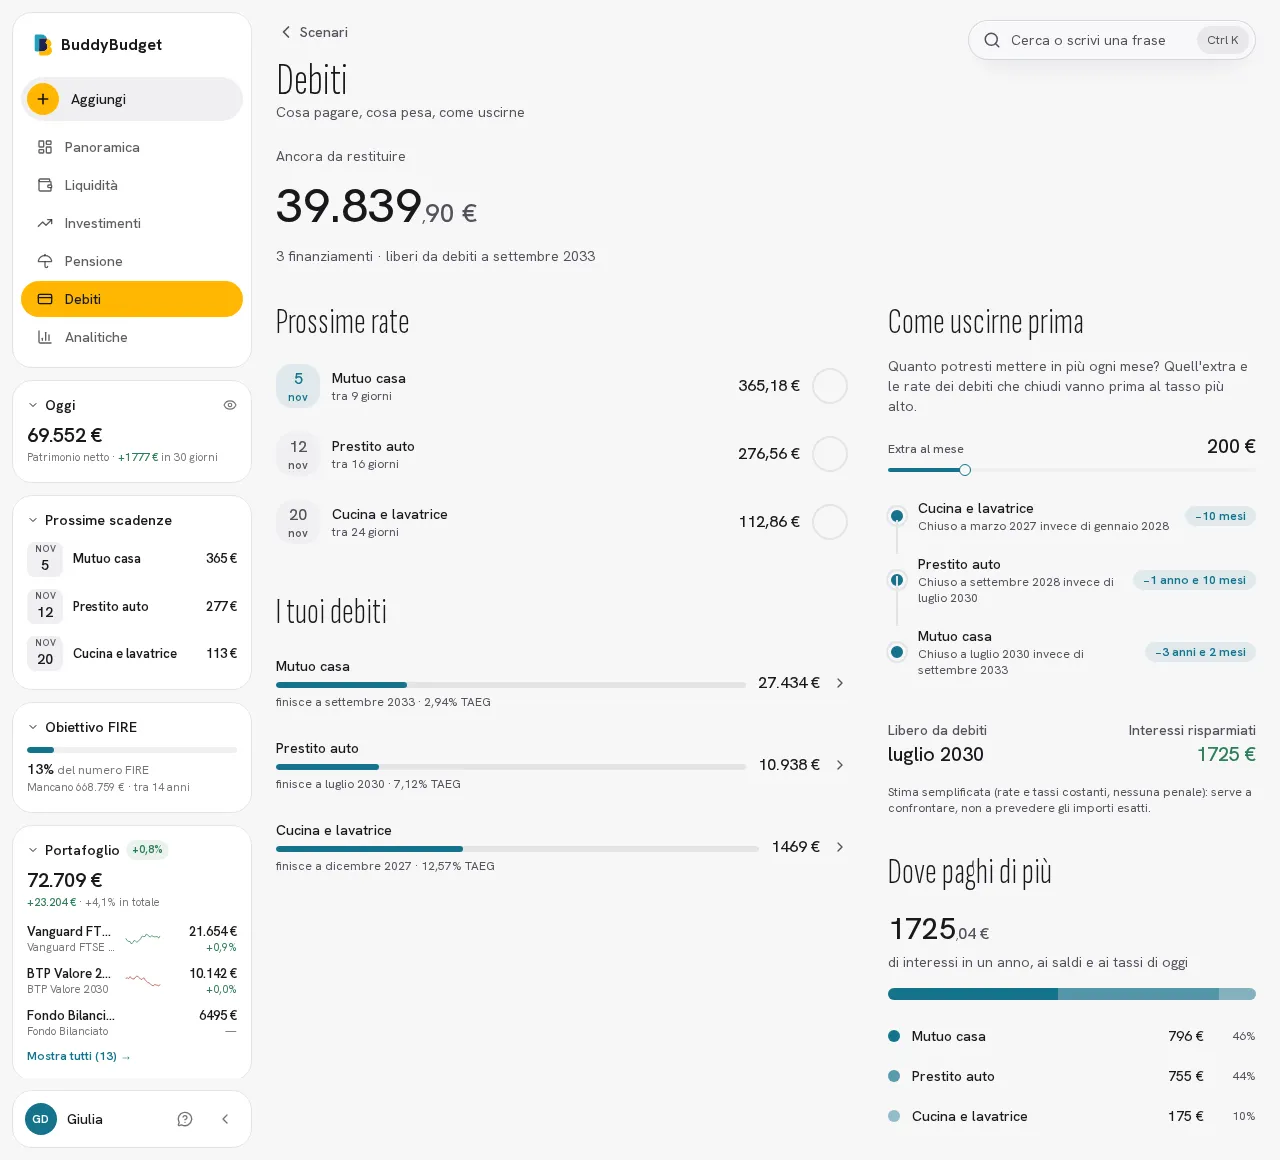Click Portafoglio +0,8% badge

147,850
